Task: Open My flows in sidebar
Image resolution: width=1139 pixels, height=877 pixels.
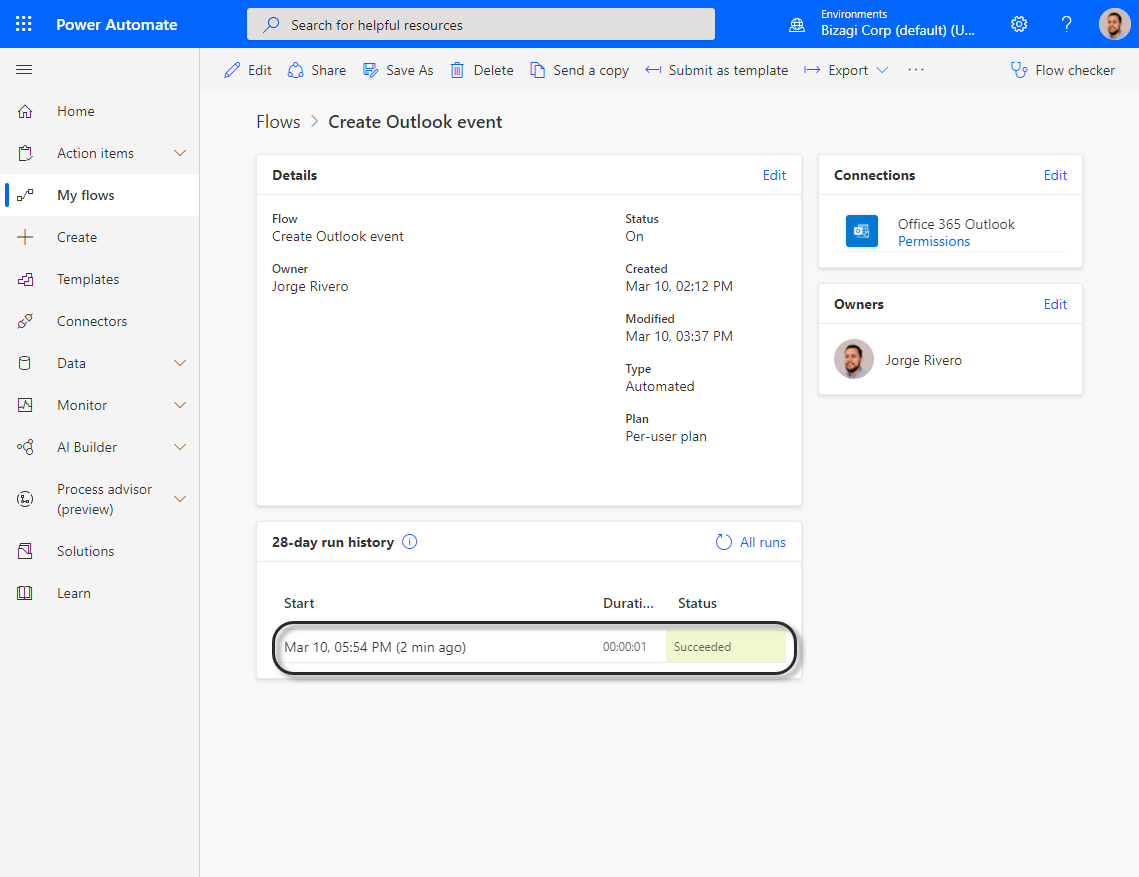Action: [x=86, y=195]
